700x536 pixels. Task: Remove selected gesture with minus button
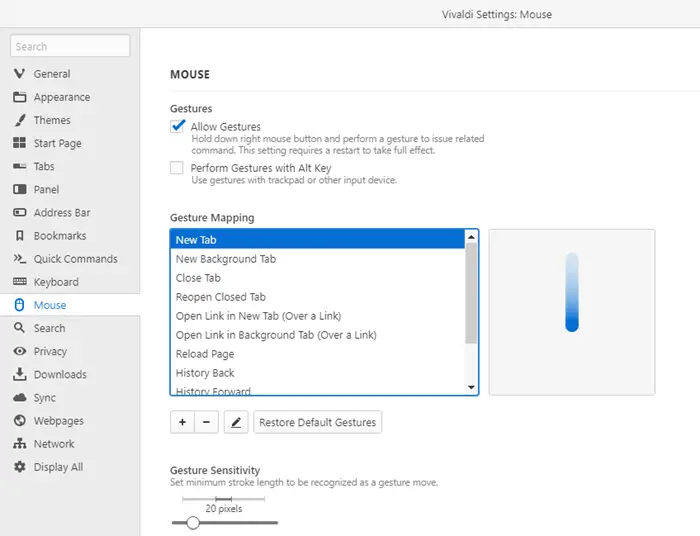(x=206, y=422)
